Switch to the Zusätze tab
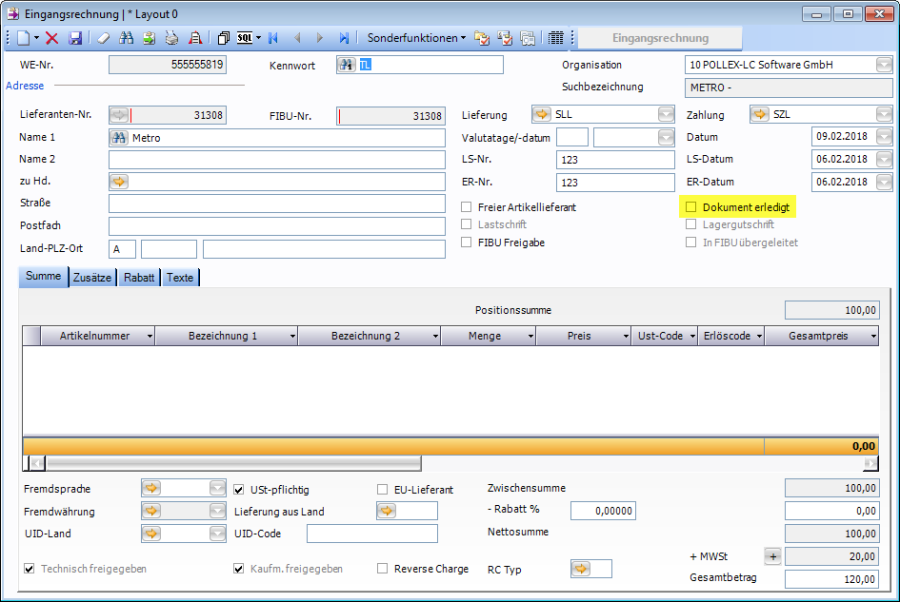Screen dimensions: 900x602 pyautogui.click(x=92, y=278)
